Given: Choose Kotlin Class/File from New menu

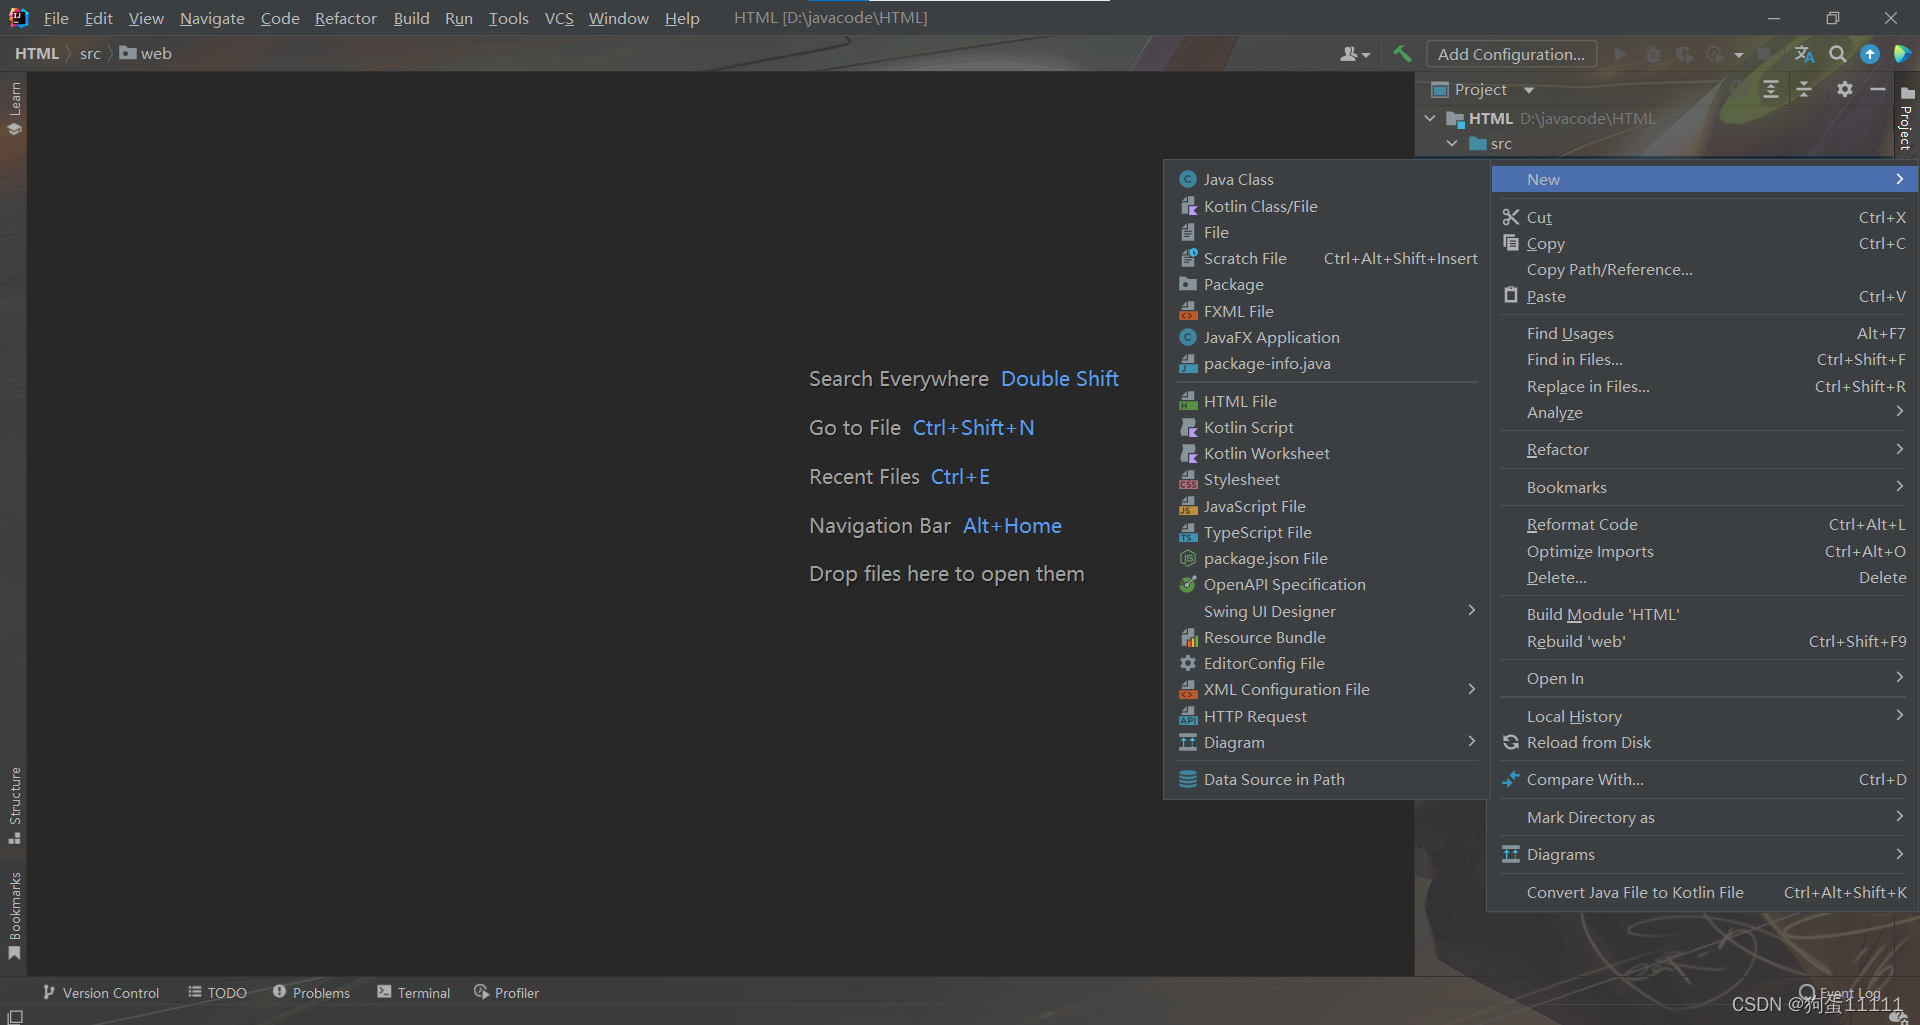Looking at the screenshot, I should click(x=1327, y=206).
